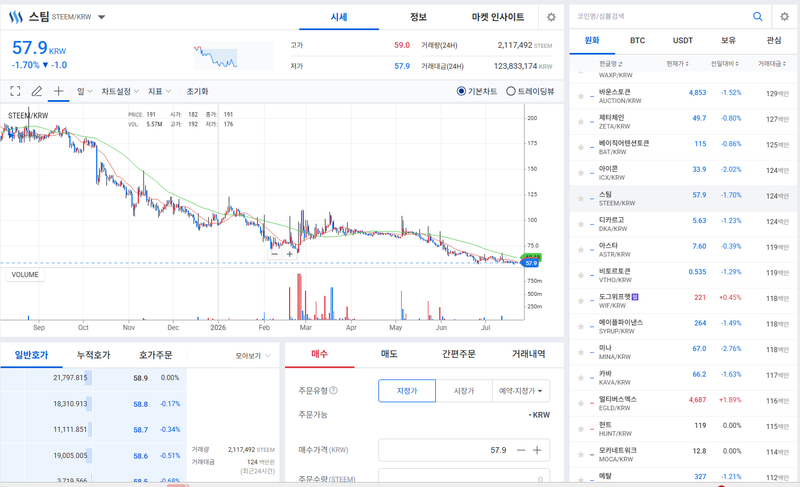Select the BTC market tab

637,40
